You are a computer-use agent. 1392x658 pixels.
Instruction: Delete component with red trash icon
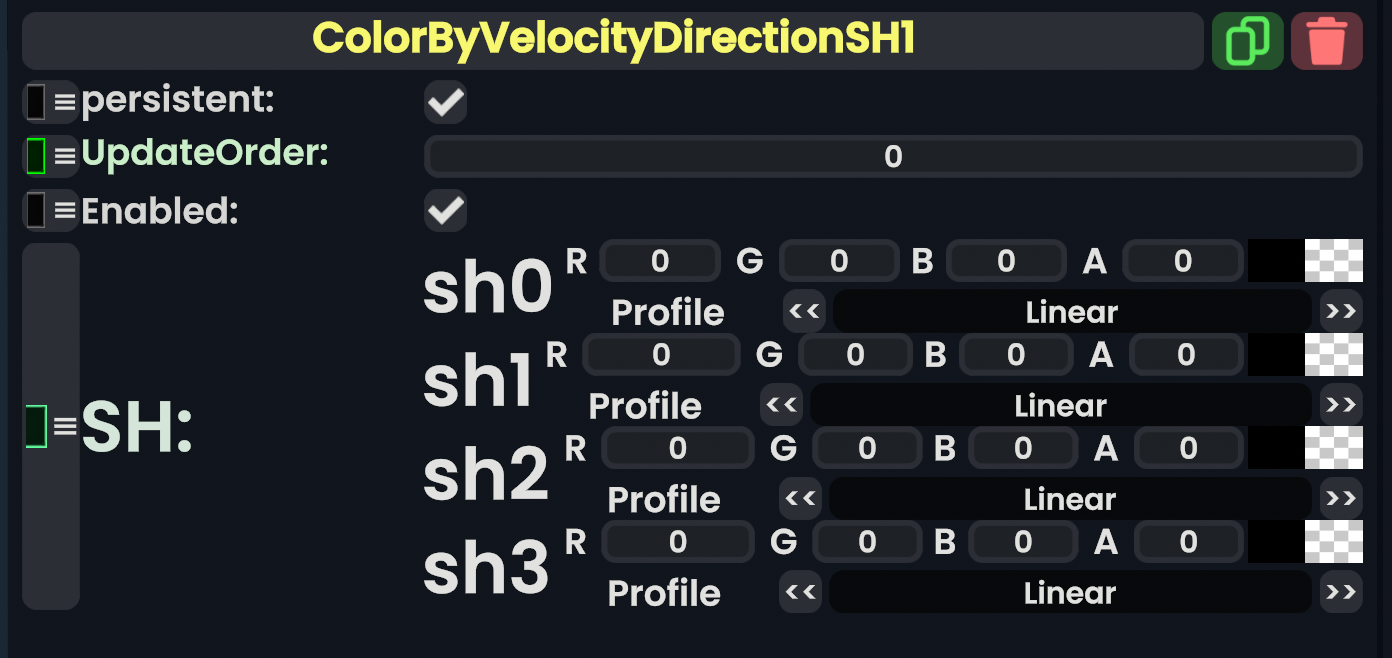(1326, 41)
